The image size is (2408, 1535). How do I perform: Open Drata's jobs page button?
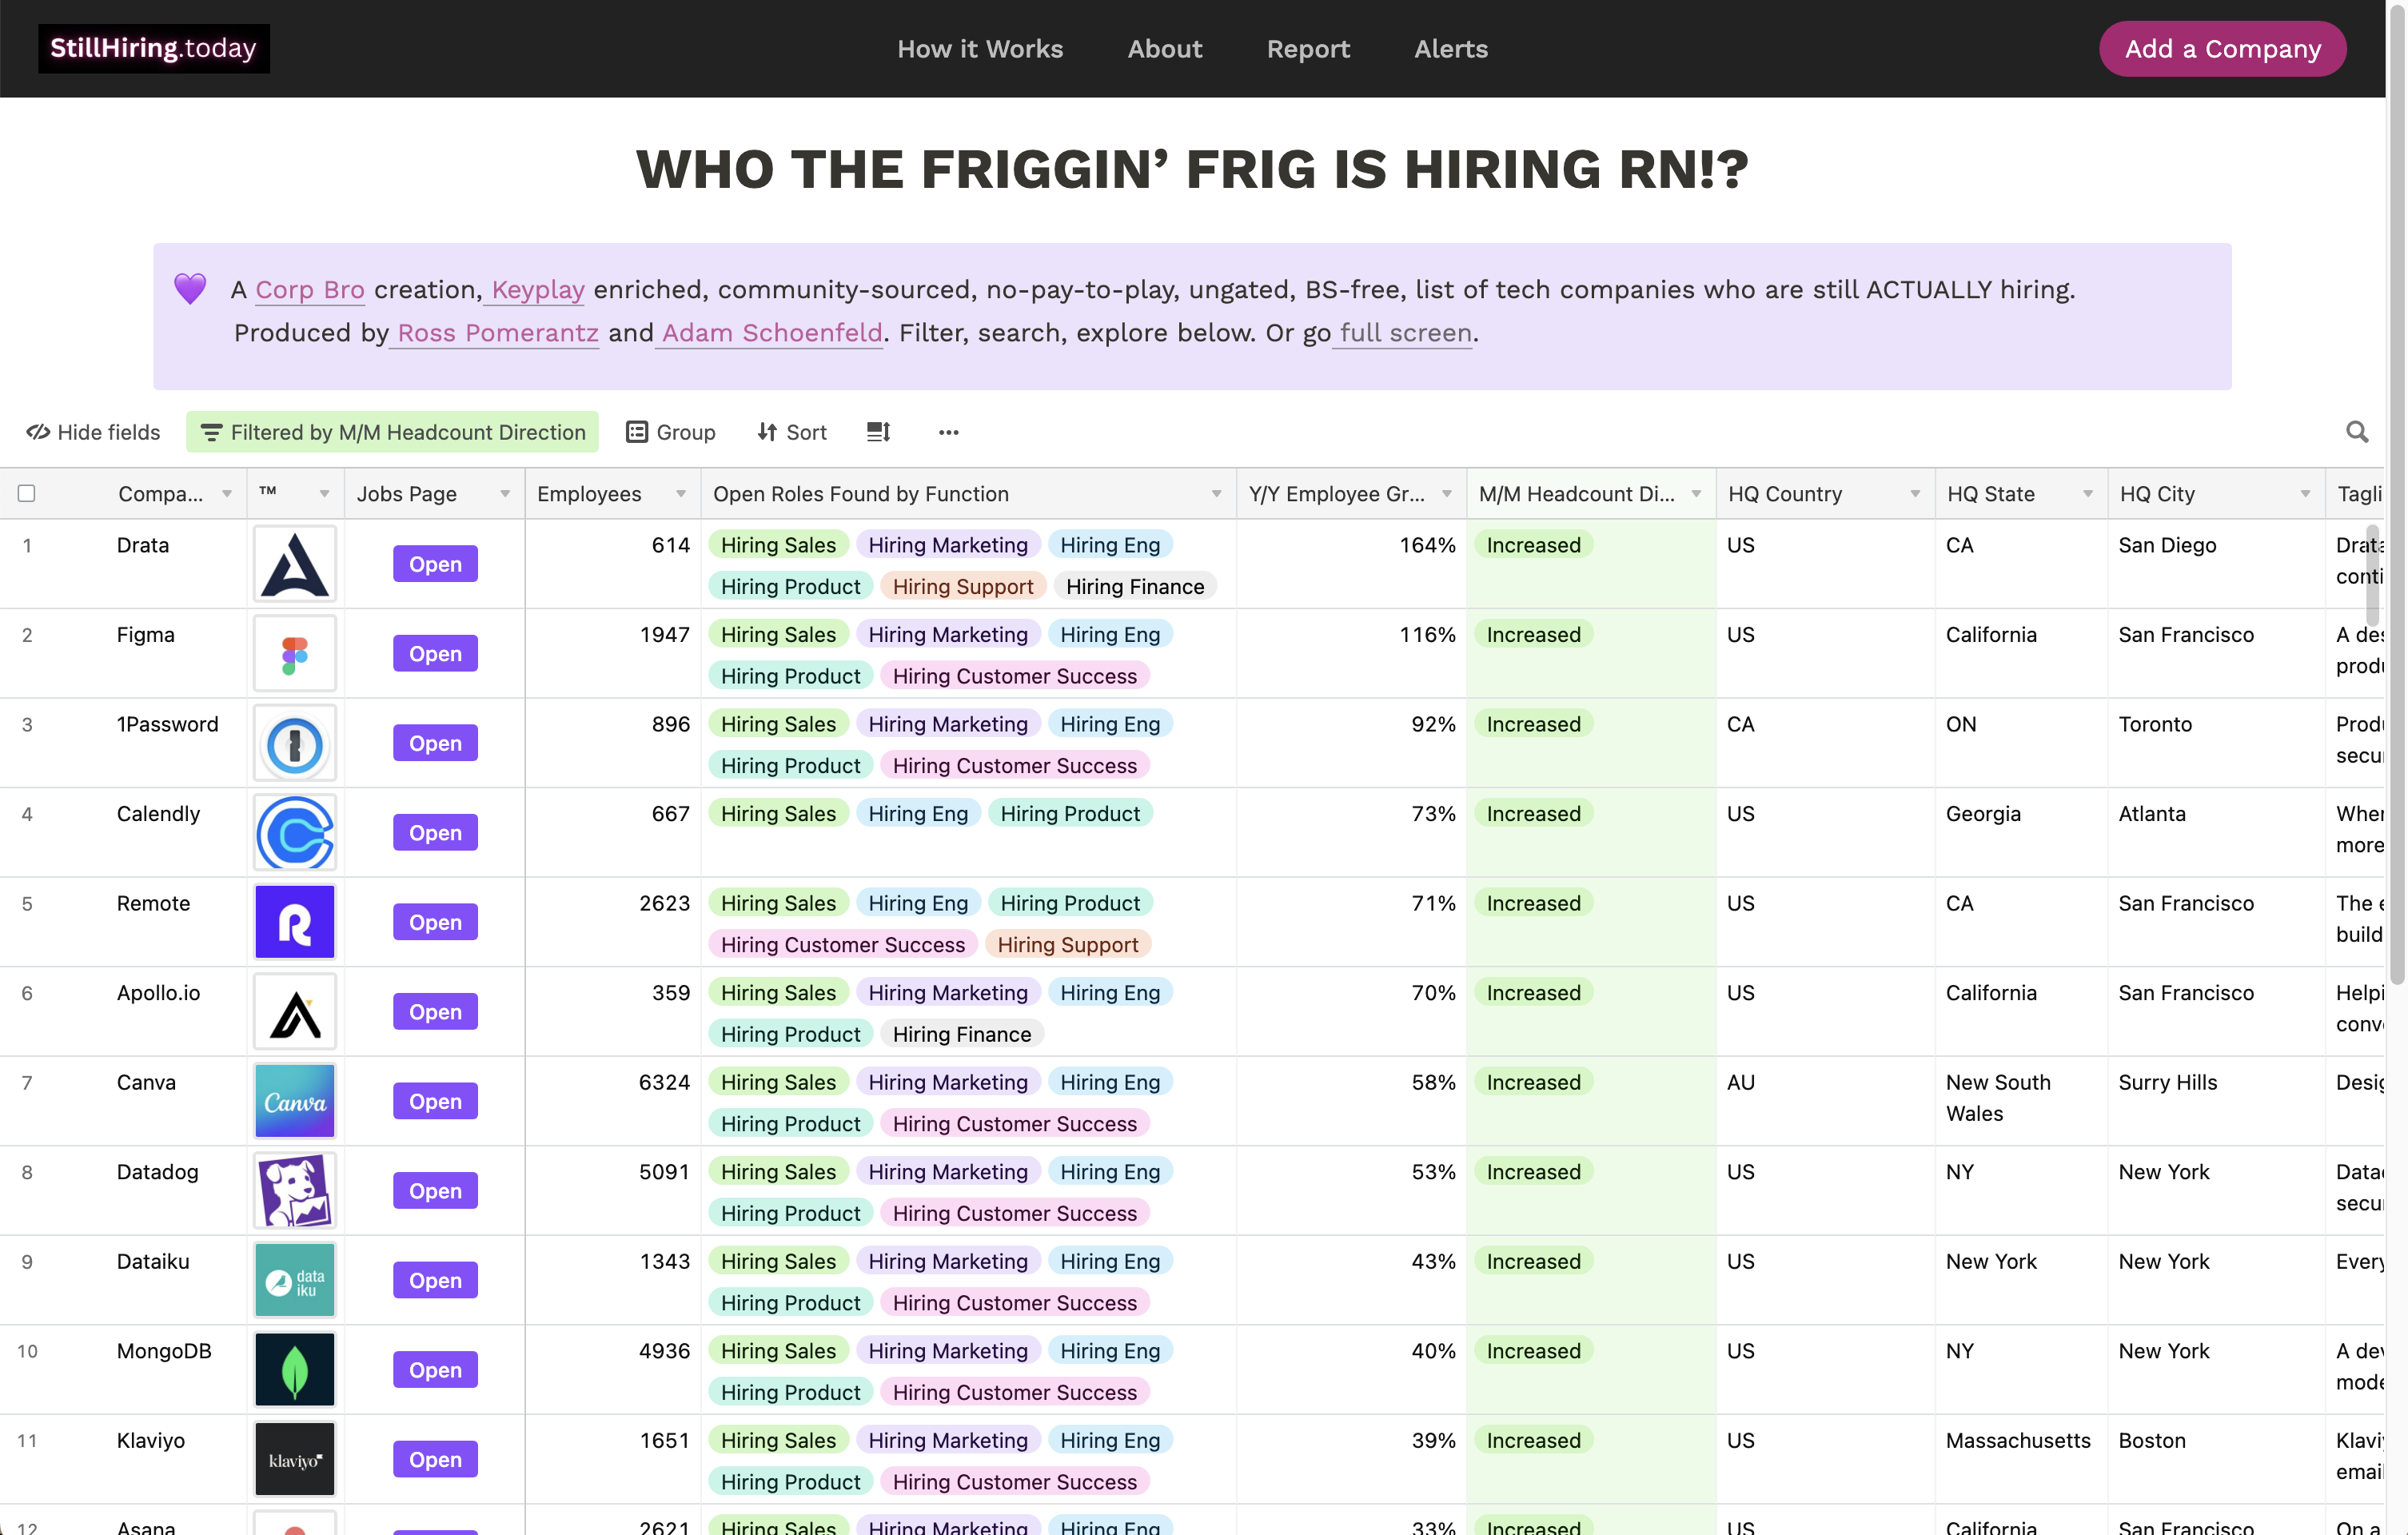(x=435, y=564)
